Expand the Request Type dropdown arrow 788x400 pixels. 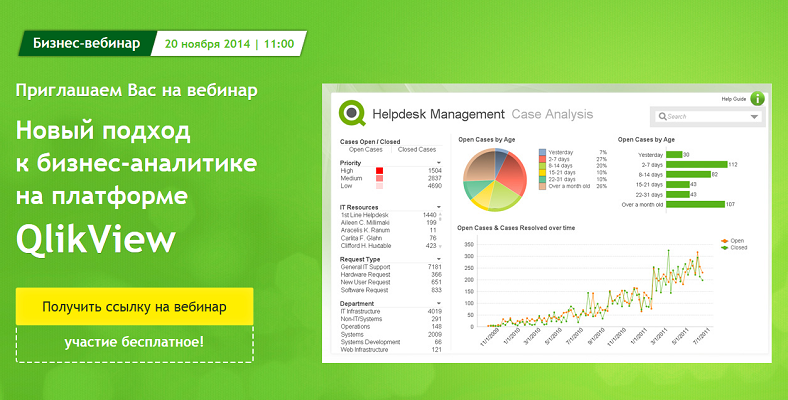coord(439,259)
